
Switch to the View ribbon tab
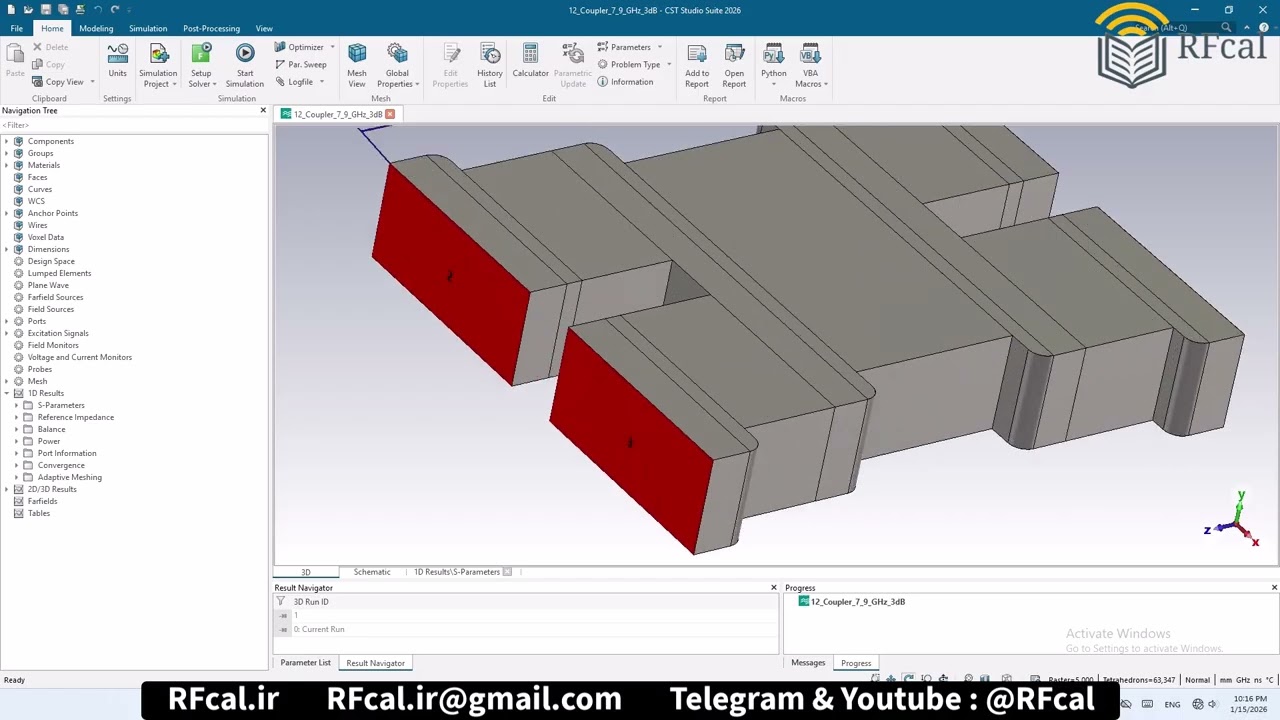point(264,28)
